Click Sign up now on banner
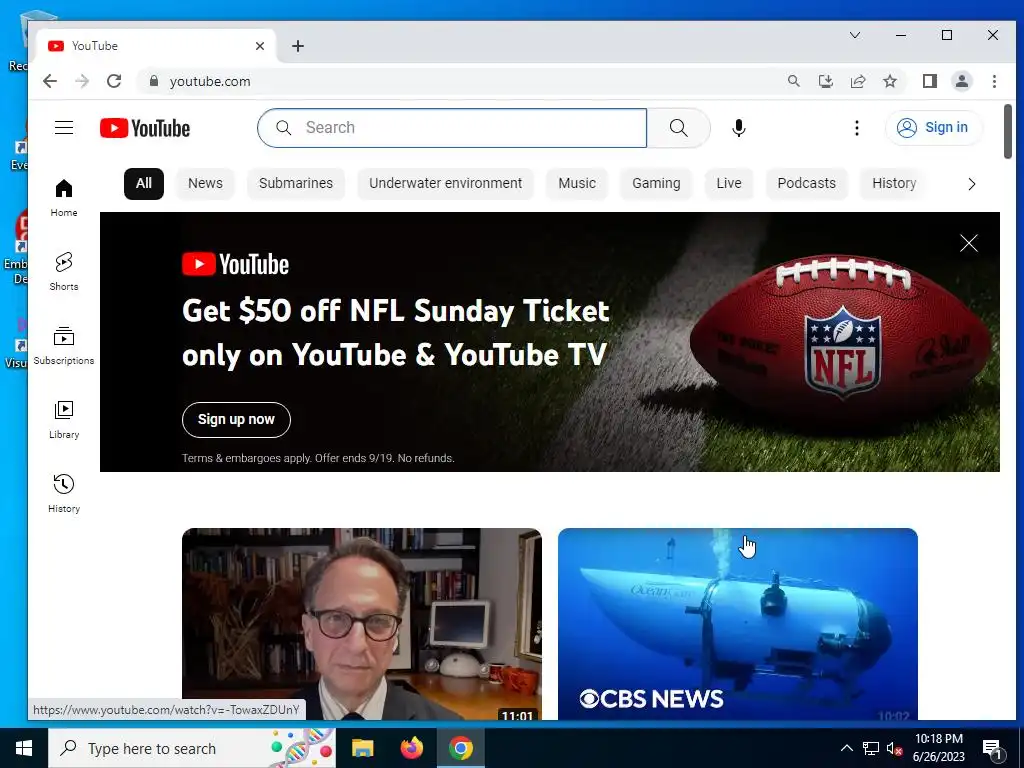 click(x=236, y=420)
